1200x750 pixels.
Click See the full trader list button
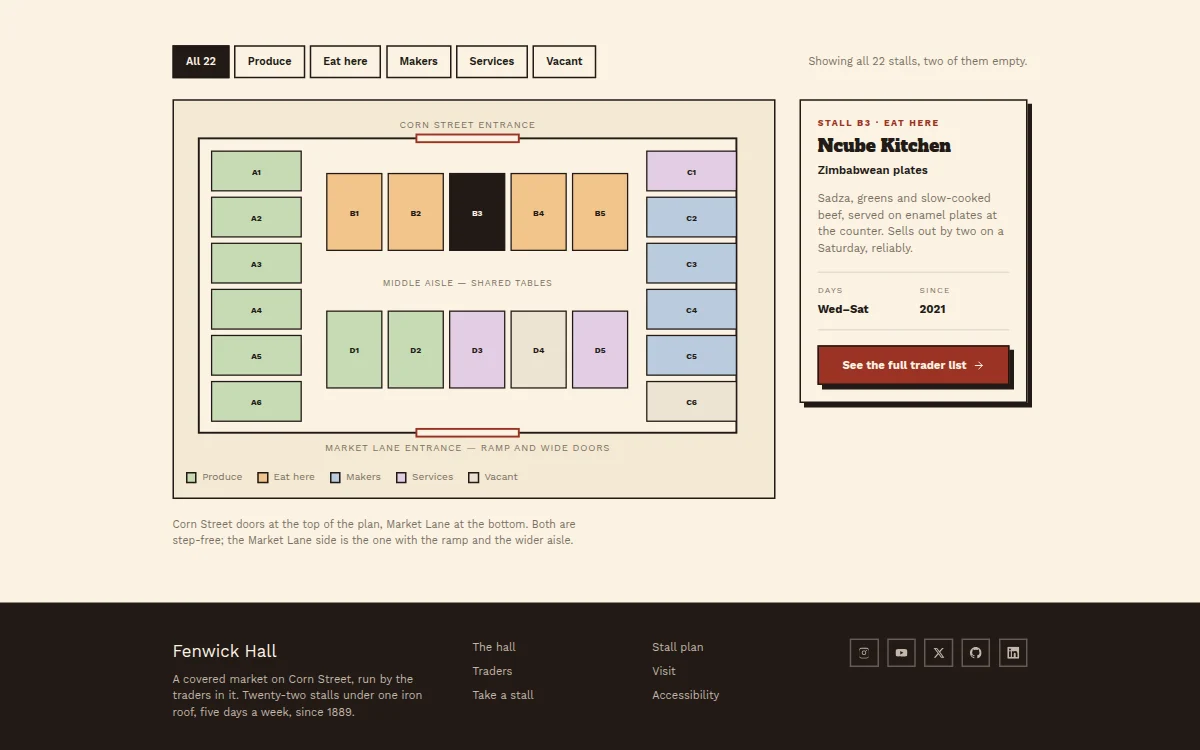click(x=913, y=365)
